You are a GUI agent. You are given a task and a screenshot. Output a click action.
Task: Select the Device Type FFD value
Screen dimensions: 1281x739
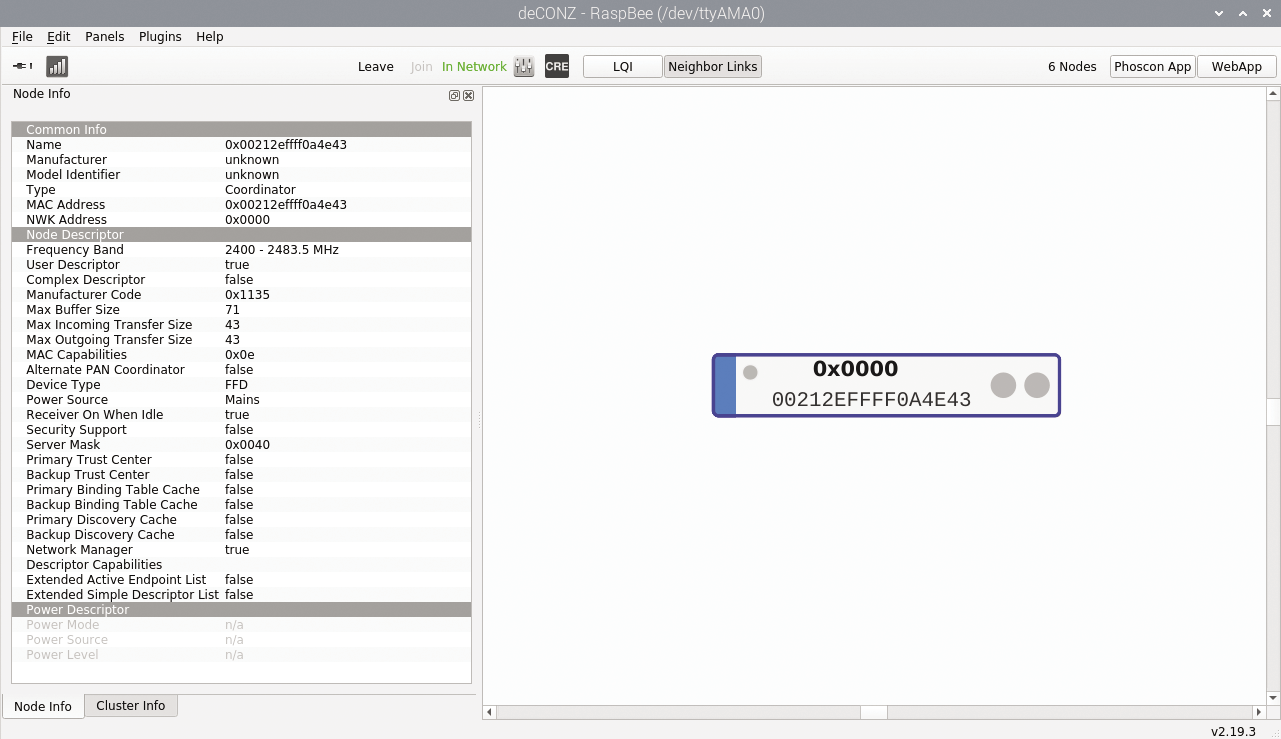(x=236, y=385)
